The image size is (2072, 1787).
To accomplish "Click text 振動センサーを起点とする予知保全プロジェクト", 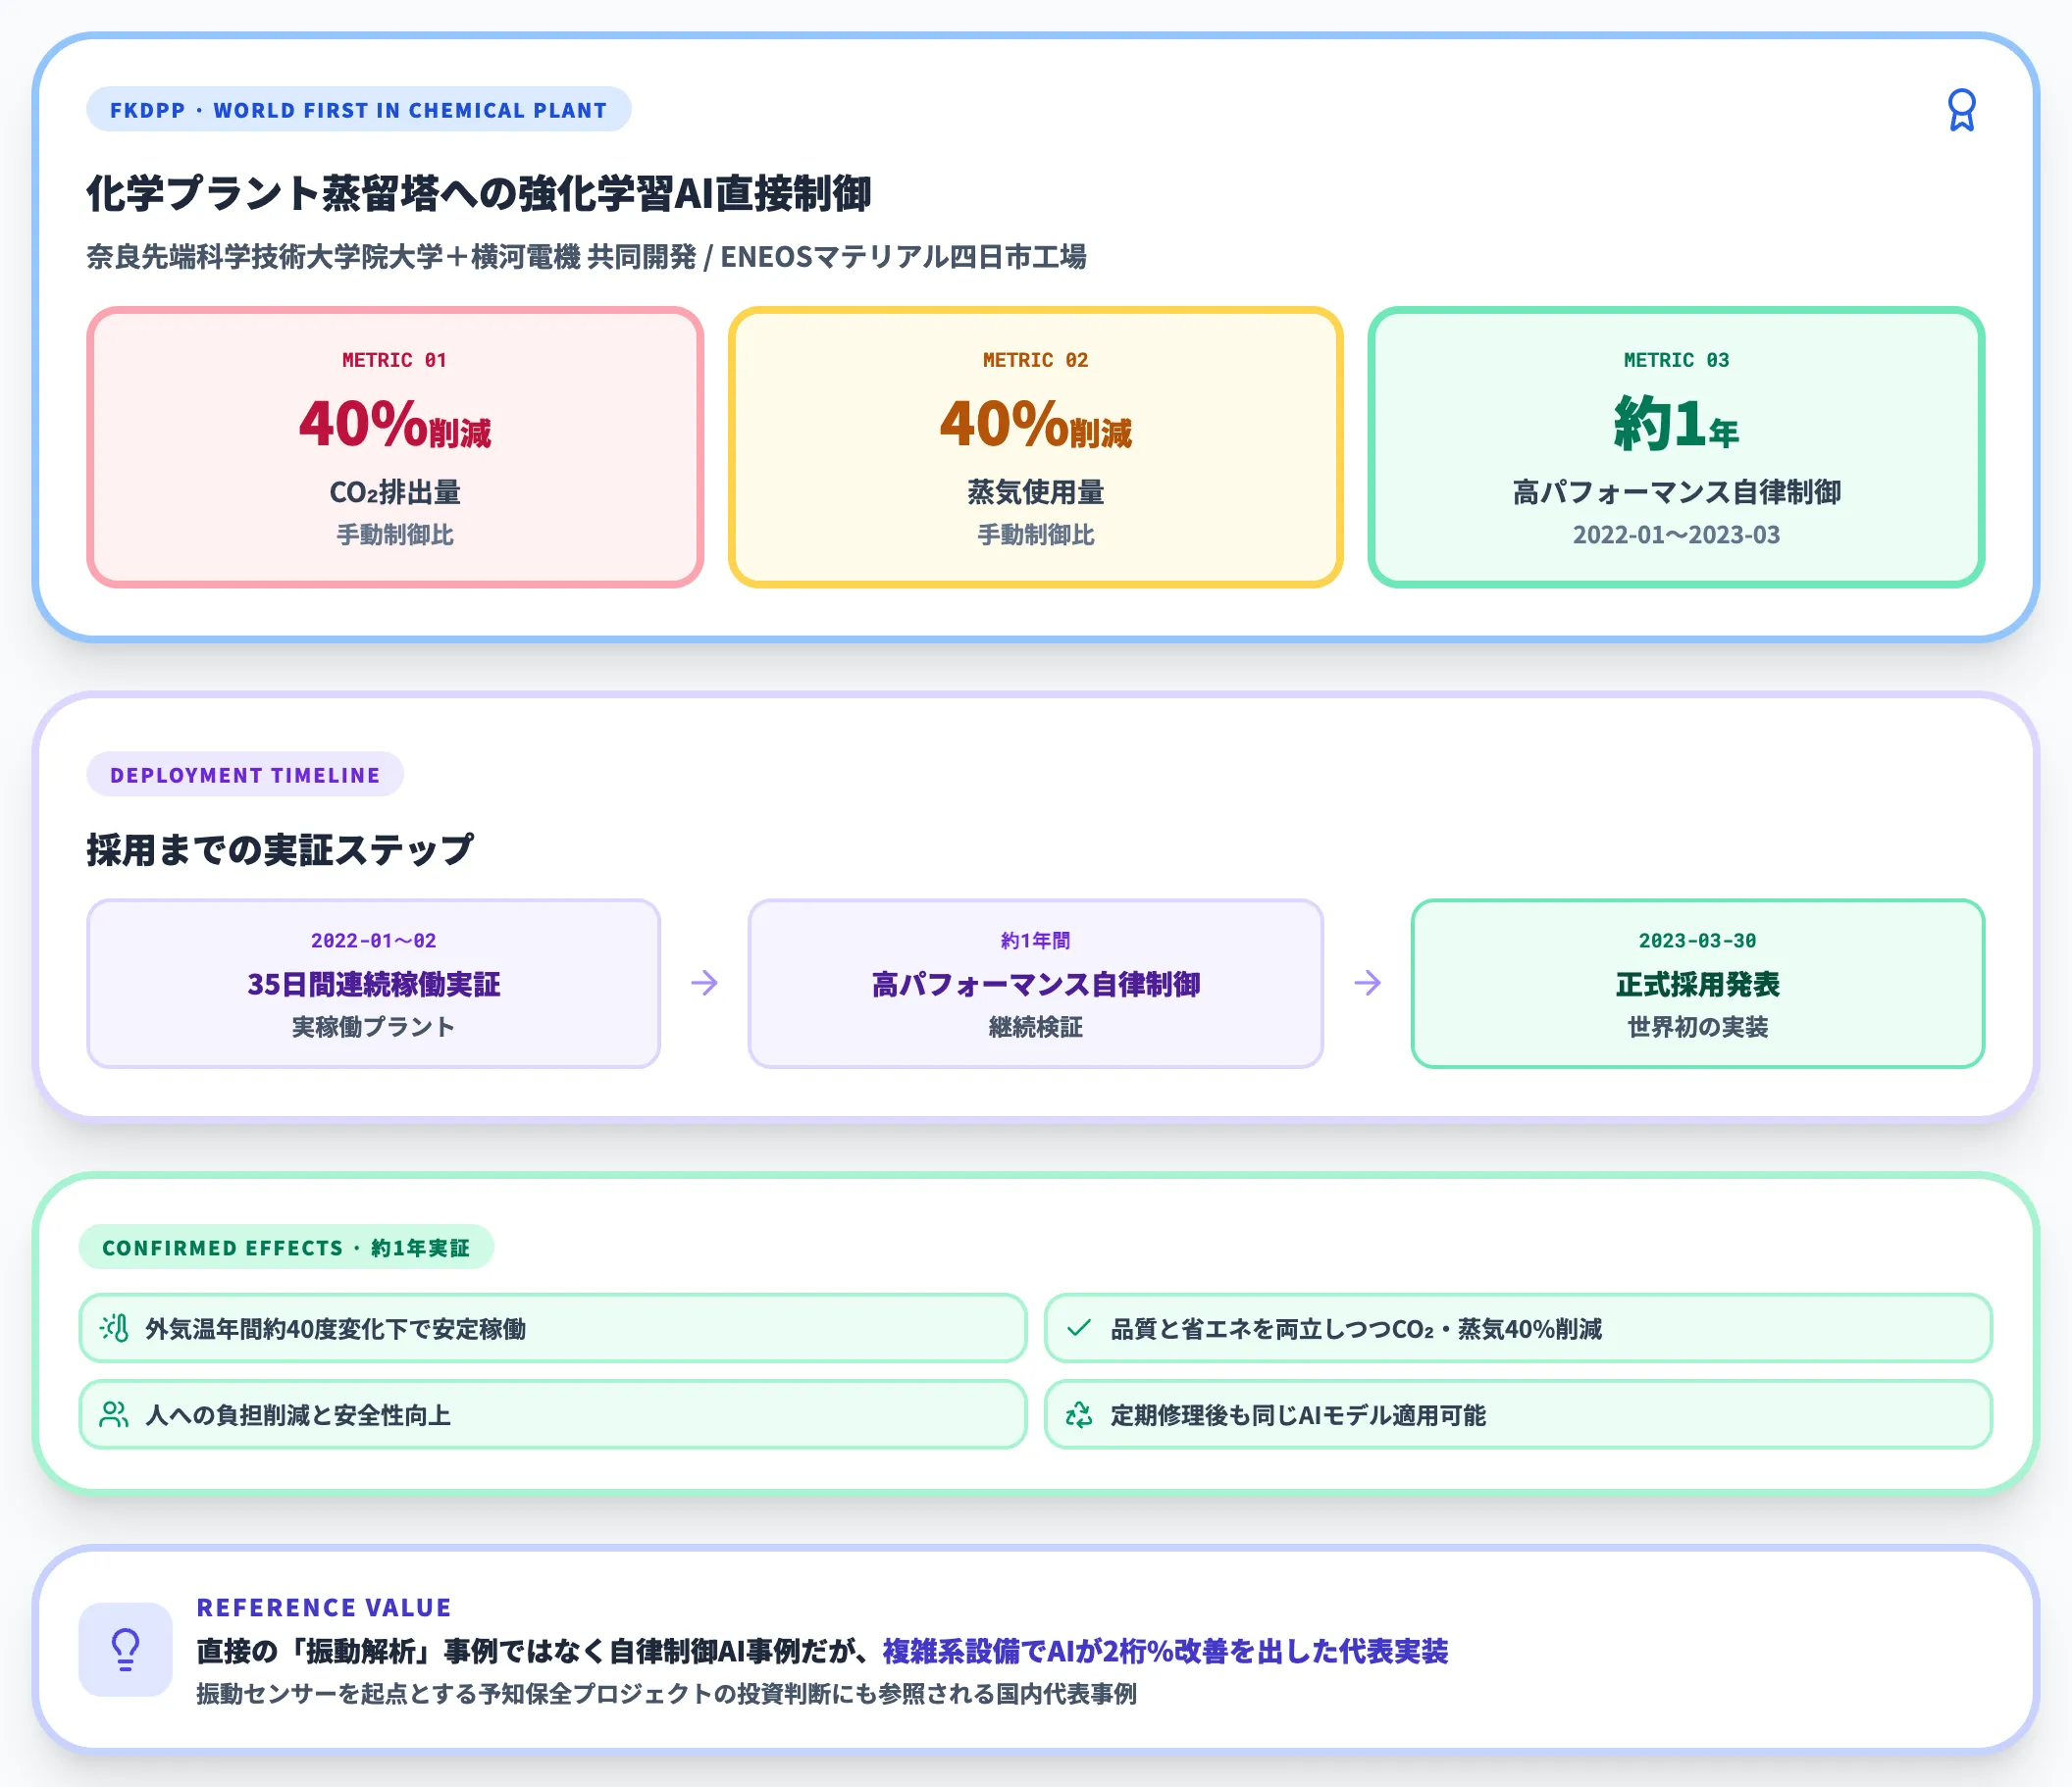I will [453, 1694].
